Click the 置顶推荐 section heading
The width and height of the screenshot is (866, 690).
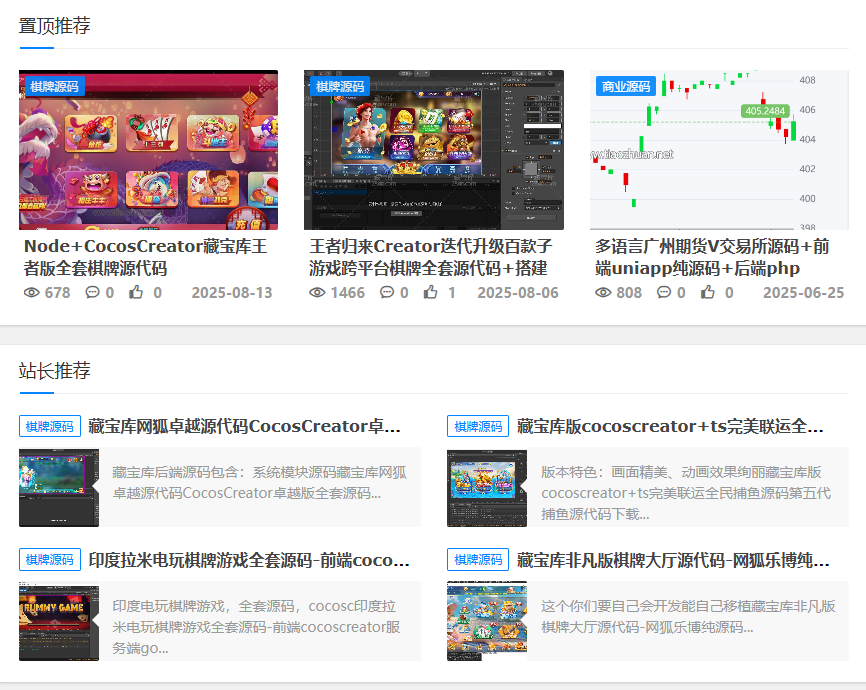54,26
